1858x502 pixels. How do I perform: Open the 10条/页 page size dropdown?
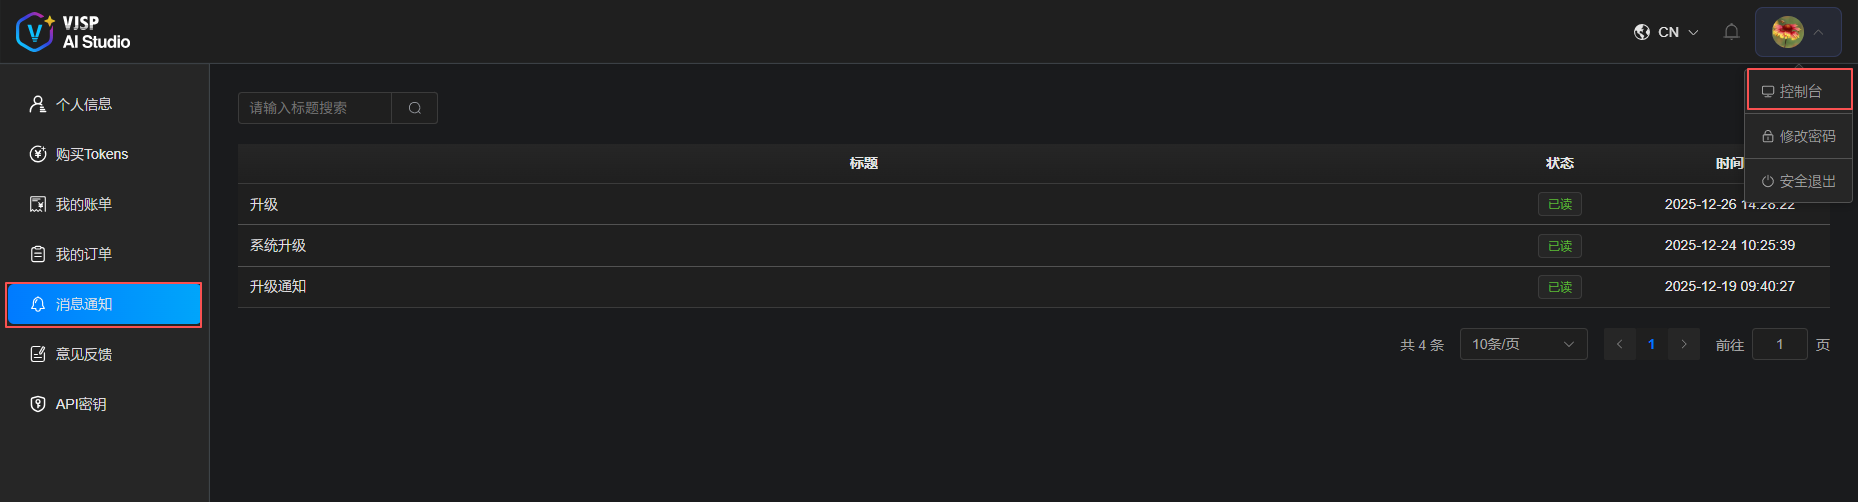pos(1523,344)
